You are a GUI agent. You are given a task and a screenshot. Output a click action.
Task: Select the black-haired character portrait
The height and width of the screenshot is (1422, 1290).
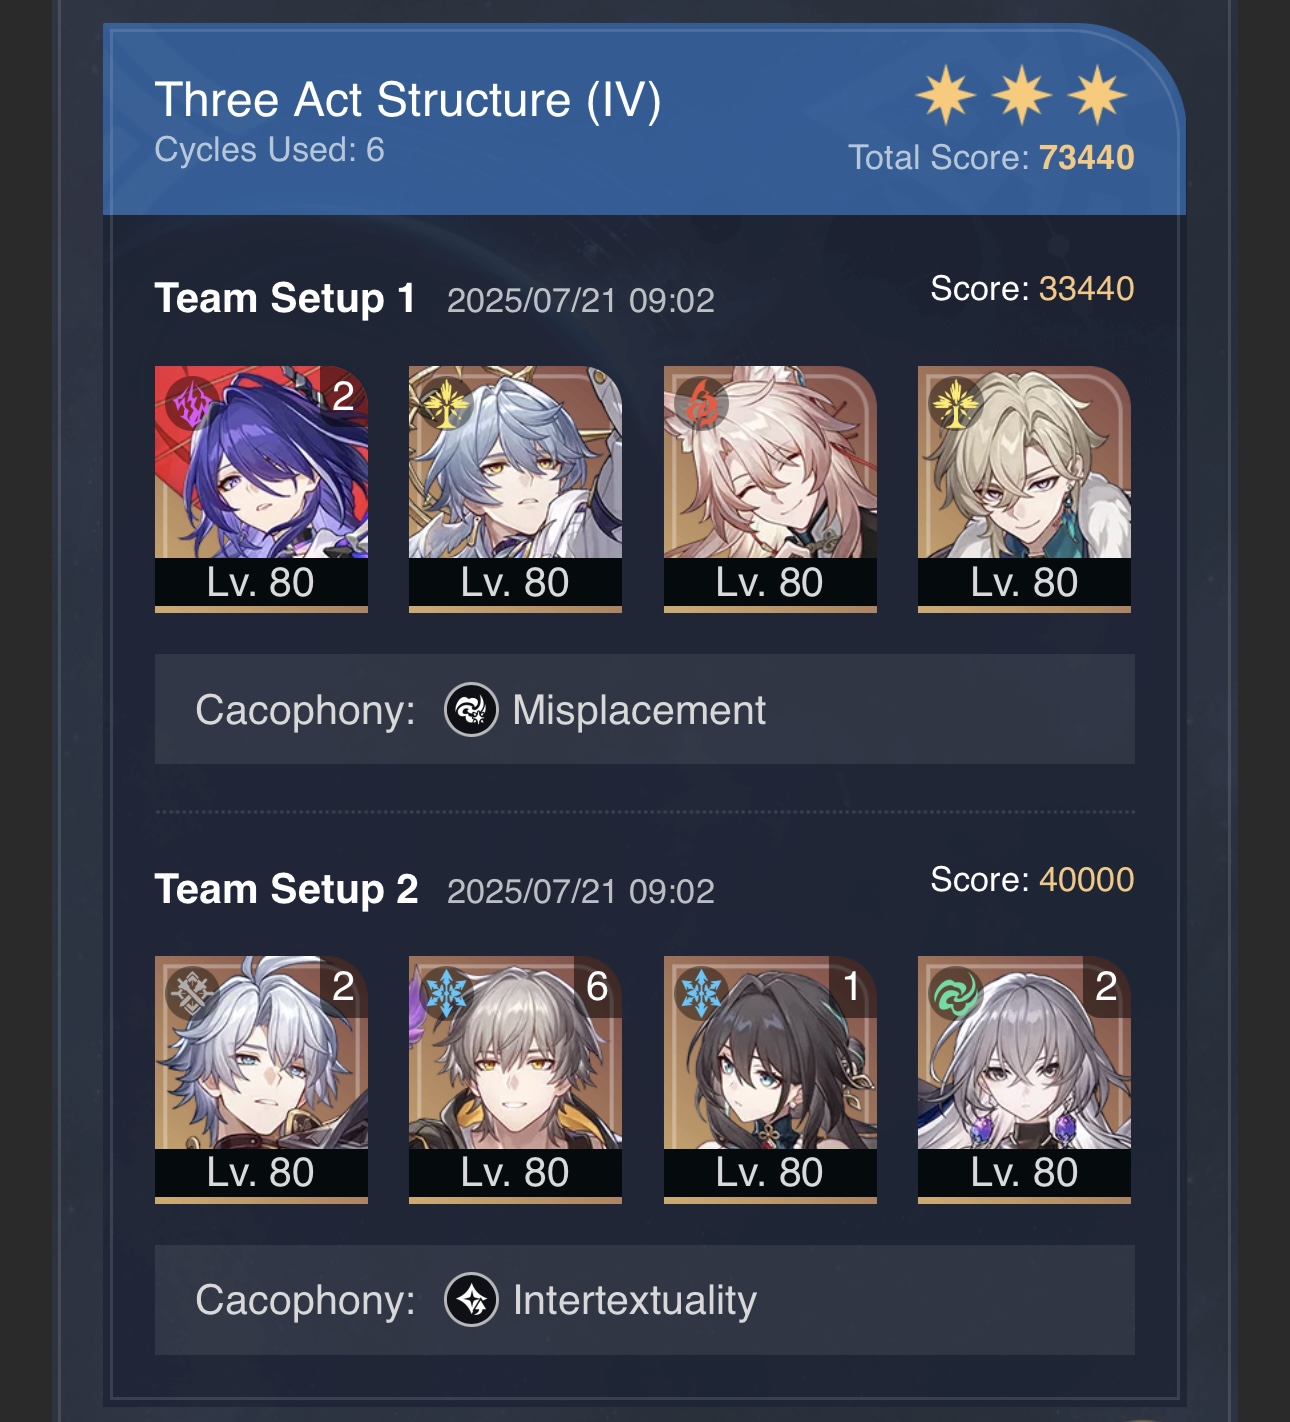pyautogui.click(x=770, y=1079)
